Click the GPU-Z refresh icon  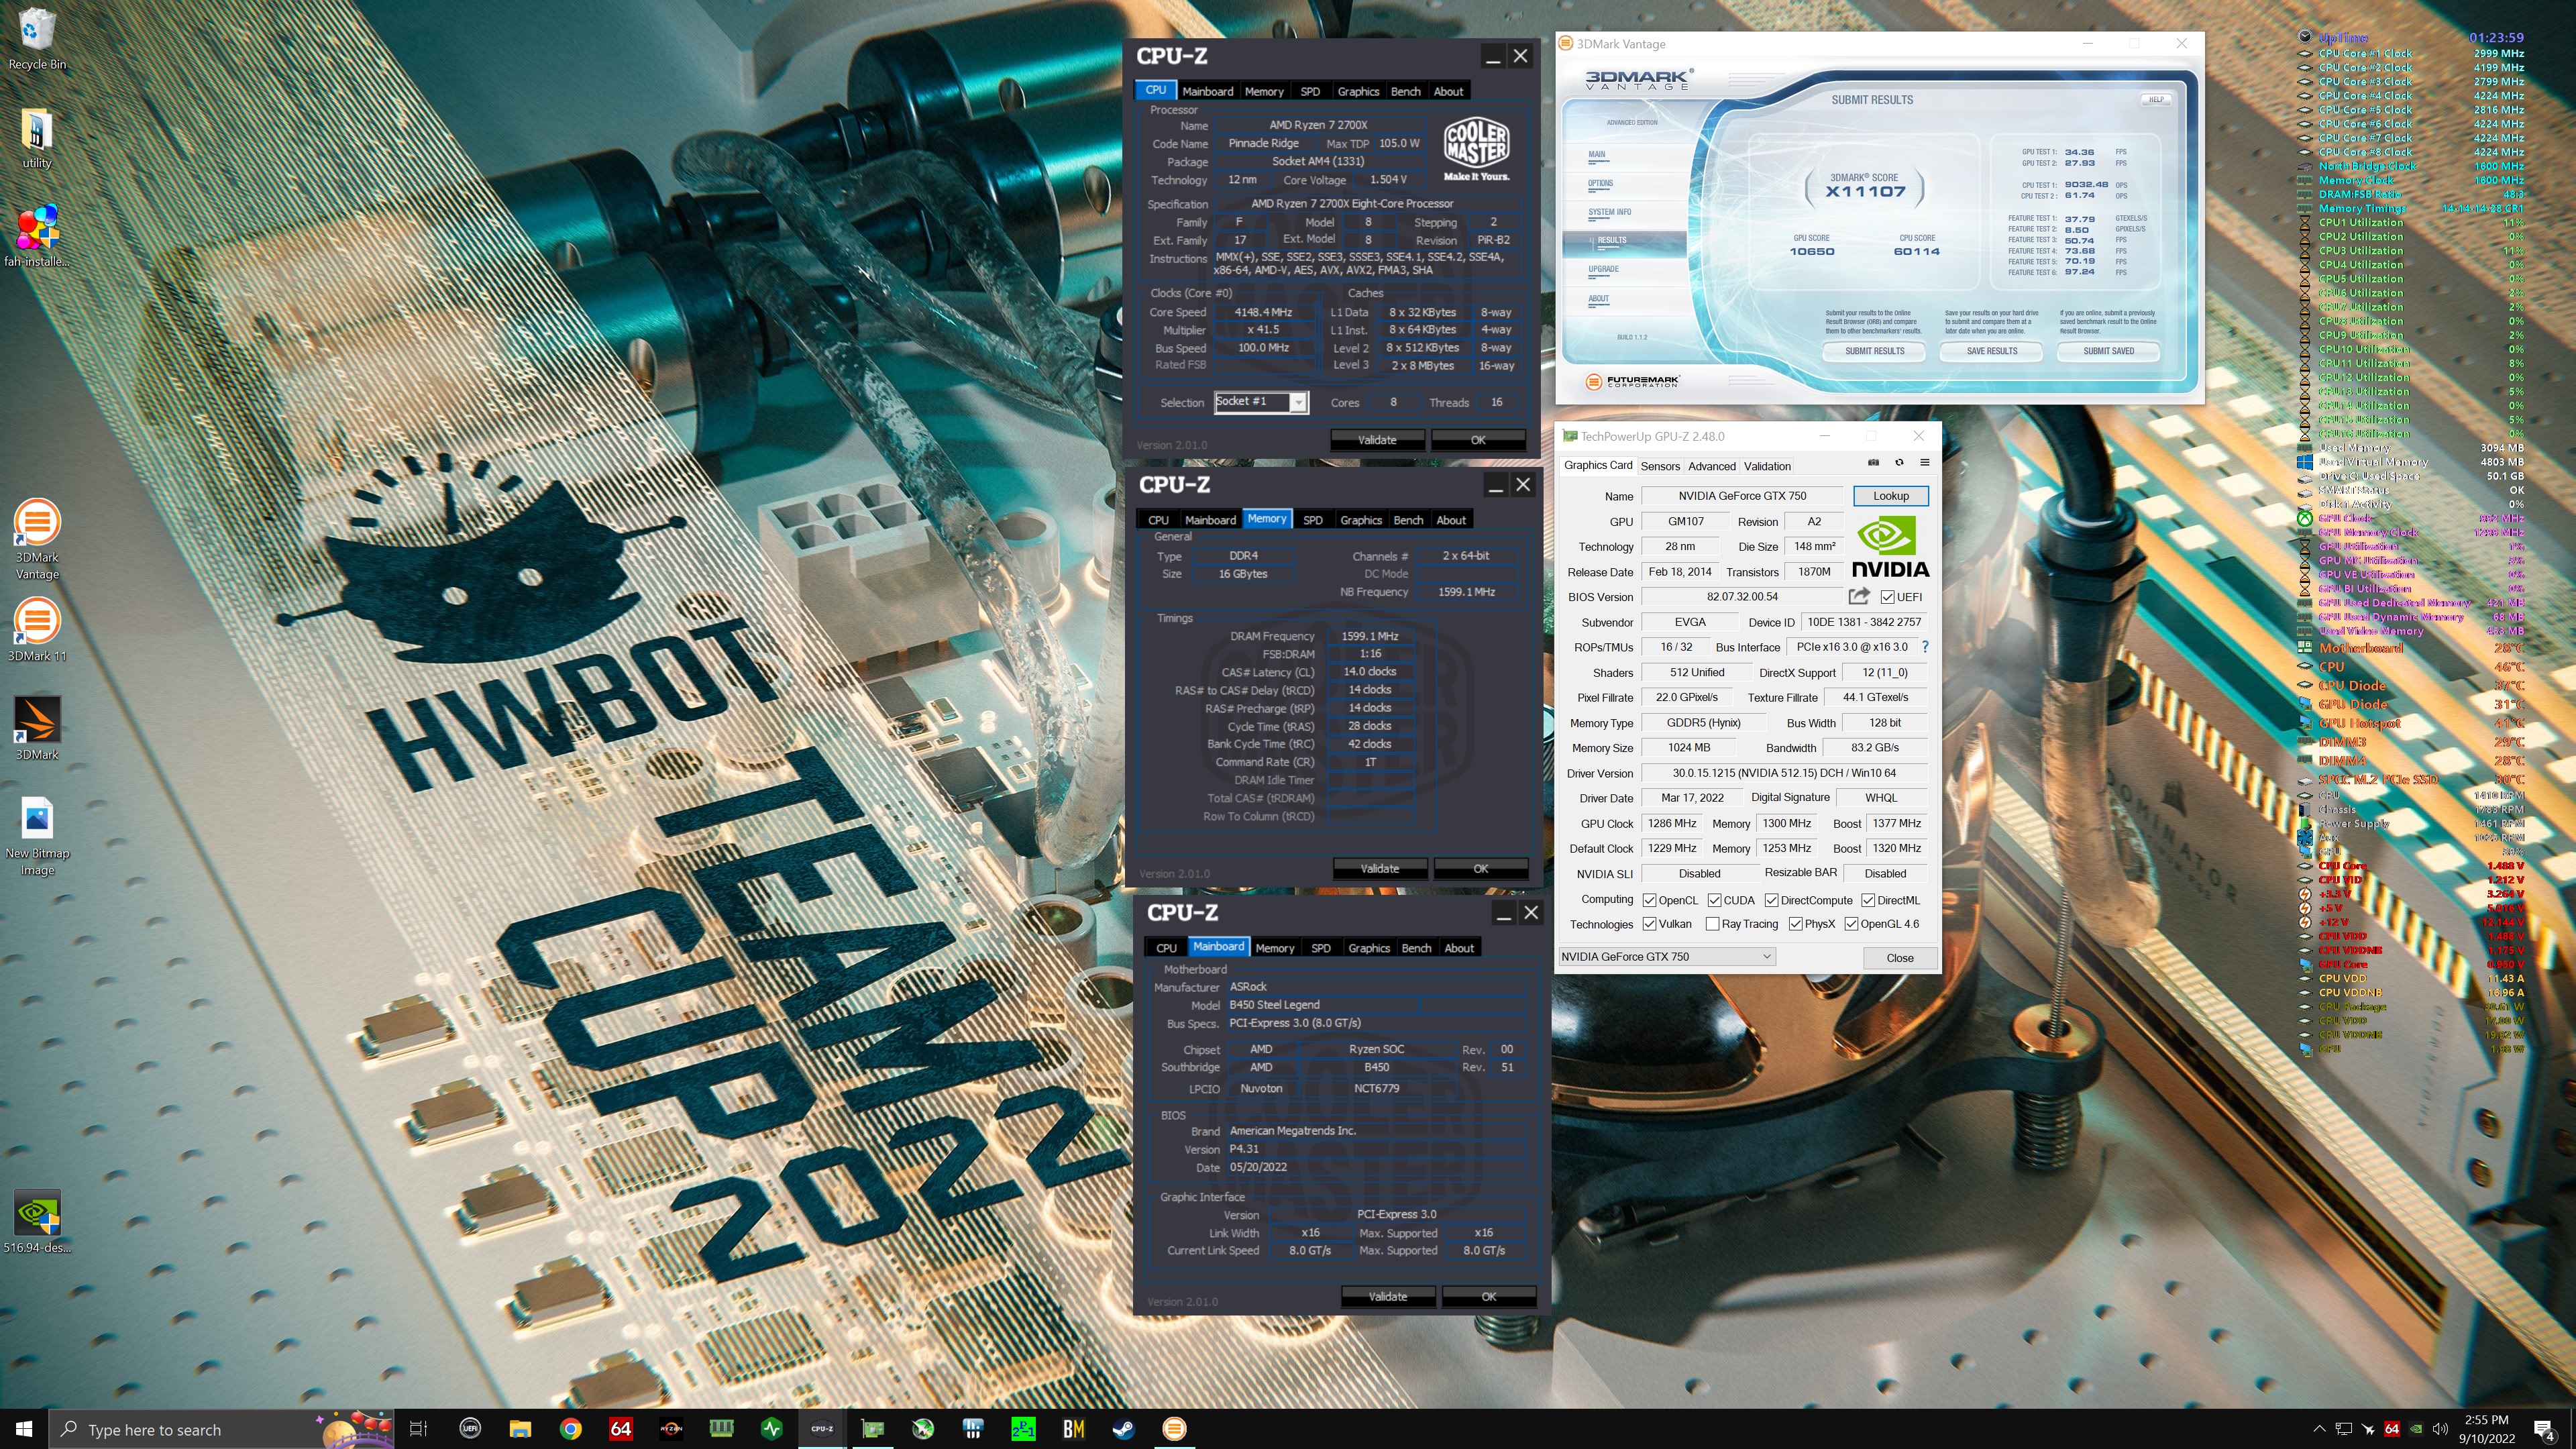coord(1899,463)
